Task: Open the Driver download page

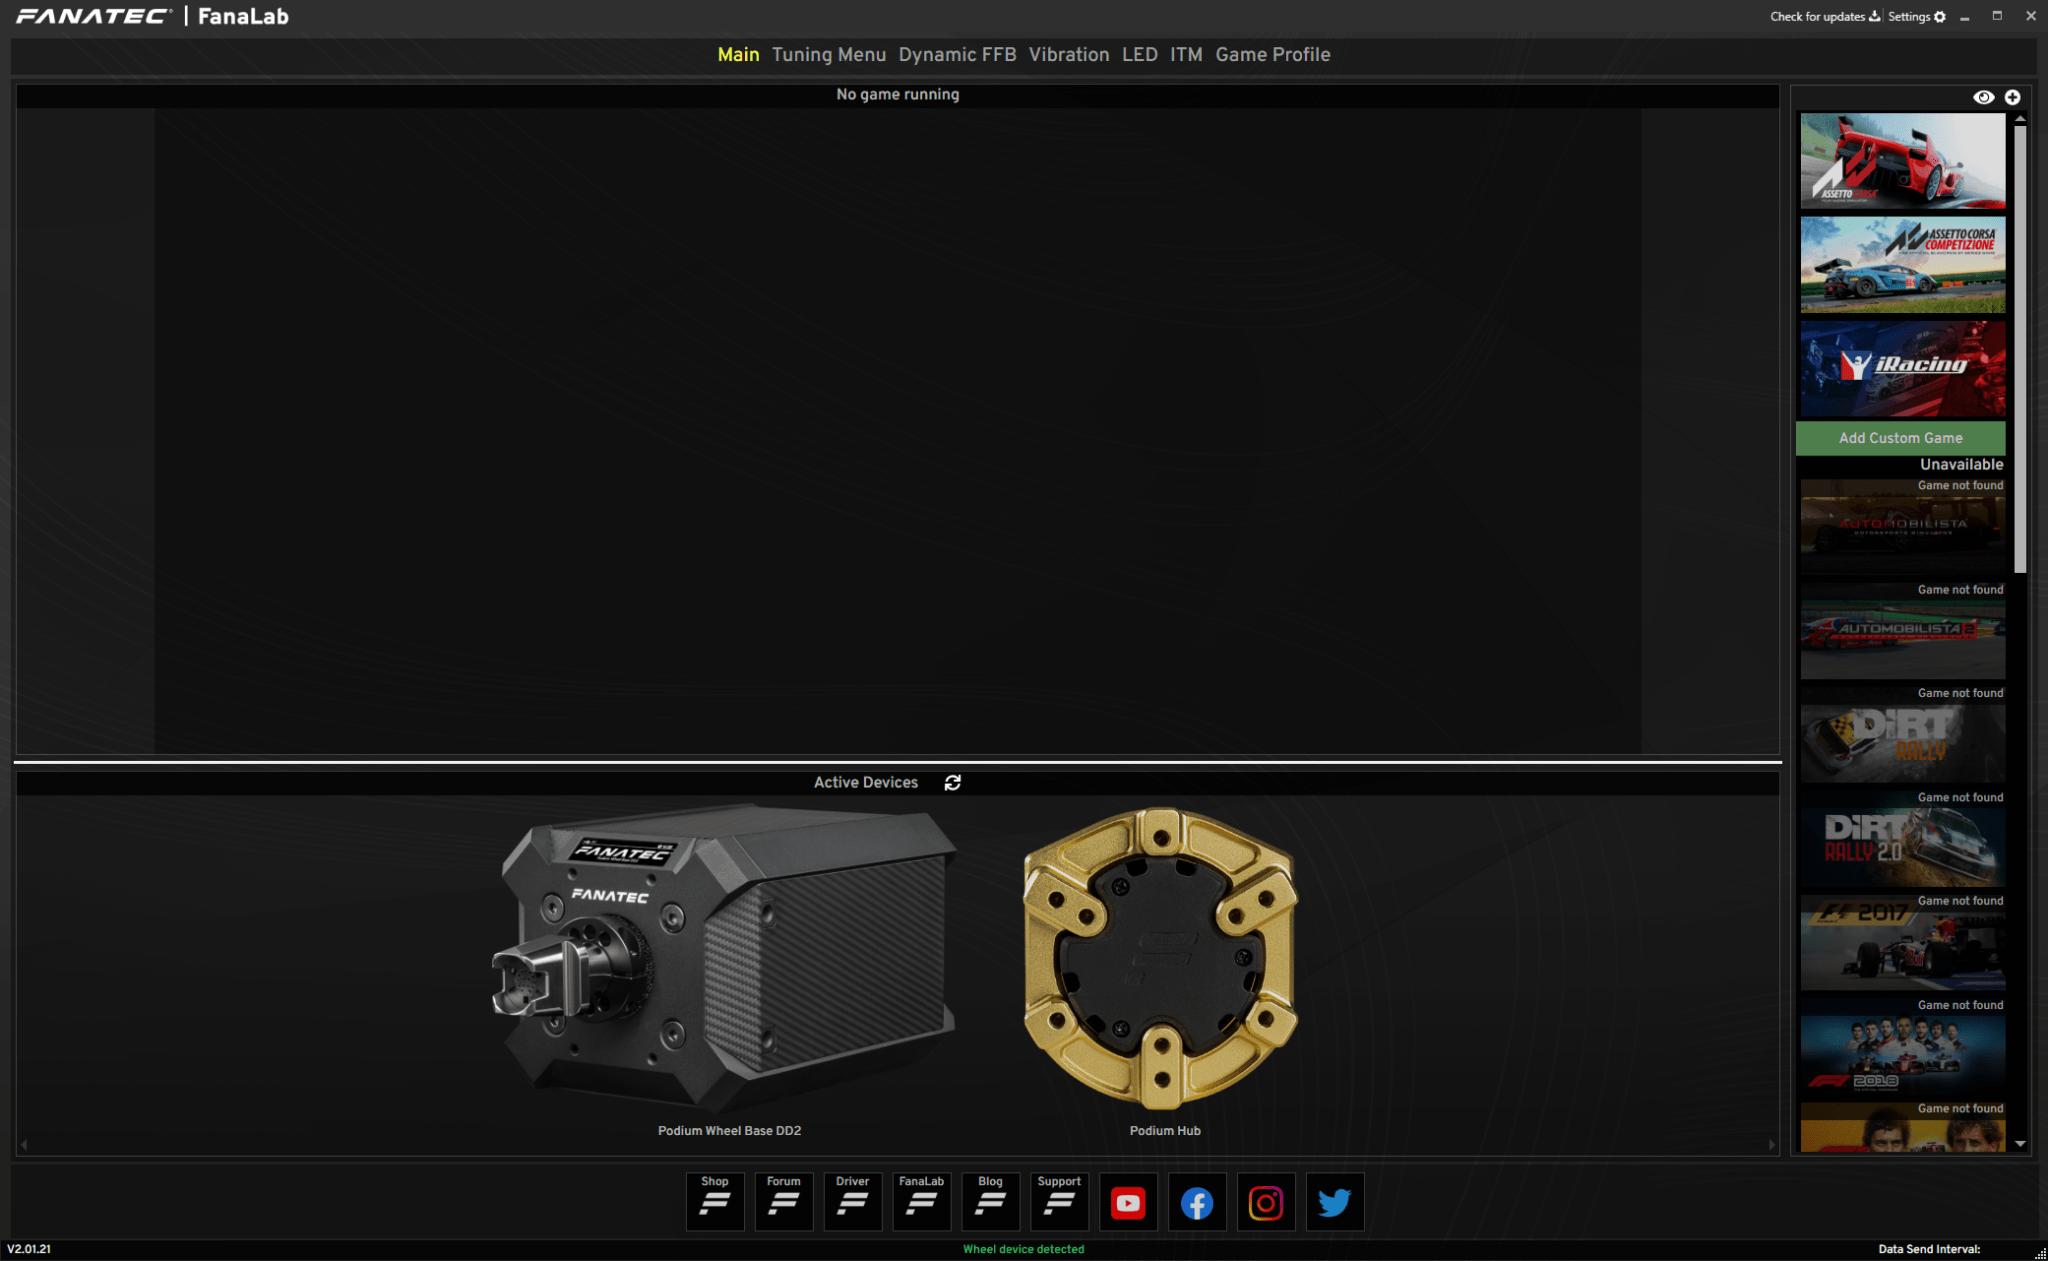Action: pyautogui.click(x=853, y=1202)
